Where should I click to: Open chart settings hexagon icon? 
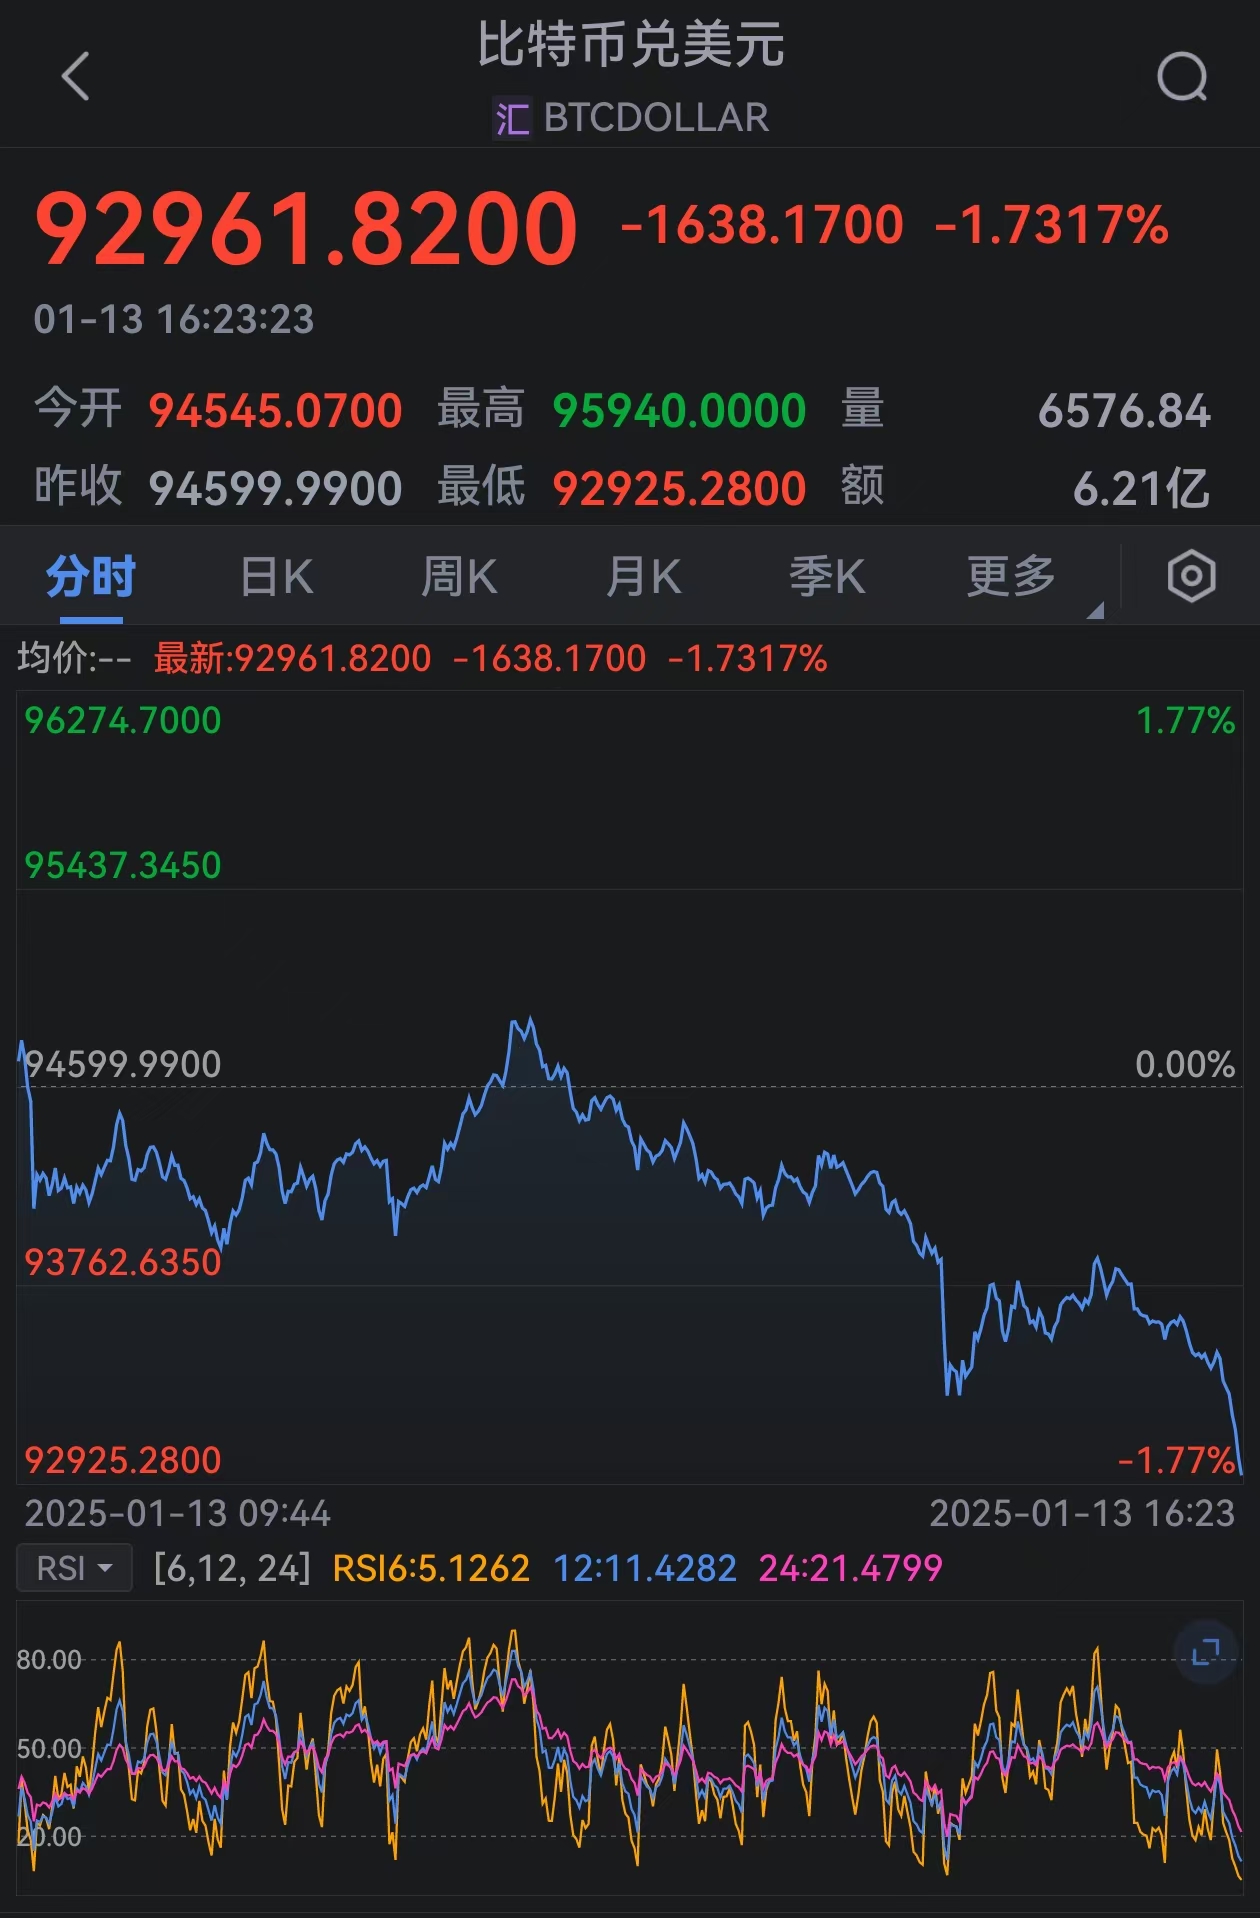(1192, 576)
